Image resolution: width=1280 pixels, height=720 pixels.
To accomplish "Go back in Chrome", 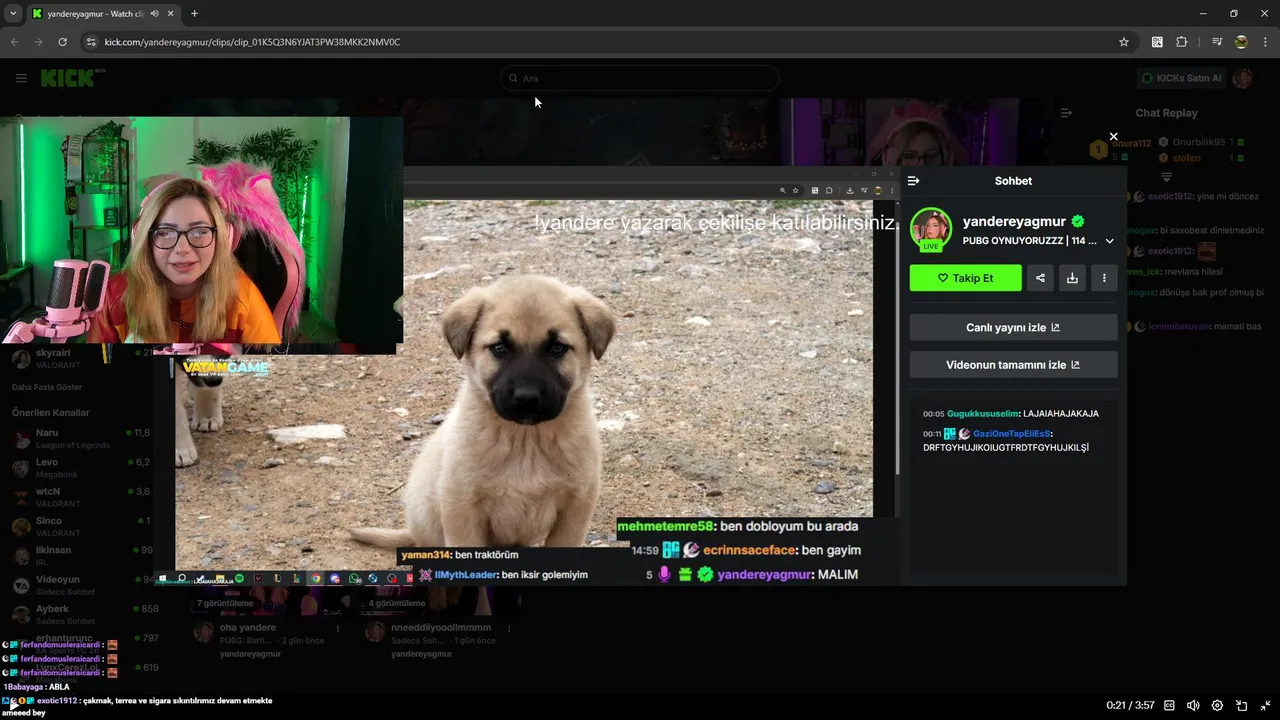I will (14, 42).
